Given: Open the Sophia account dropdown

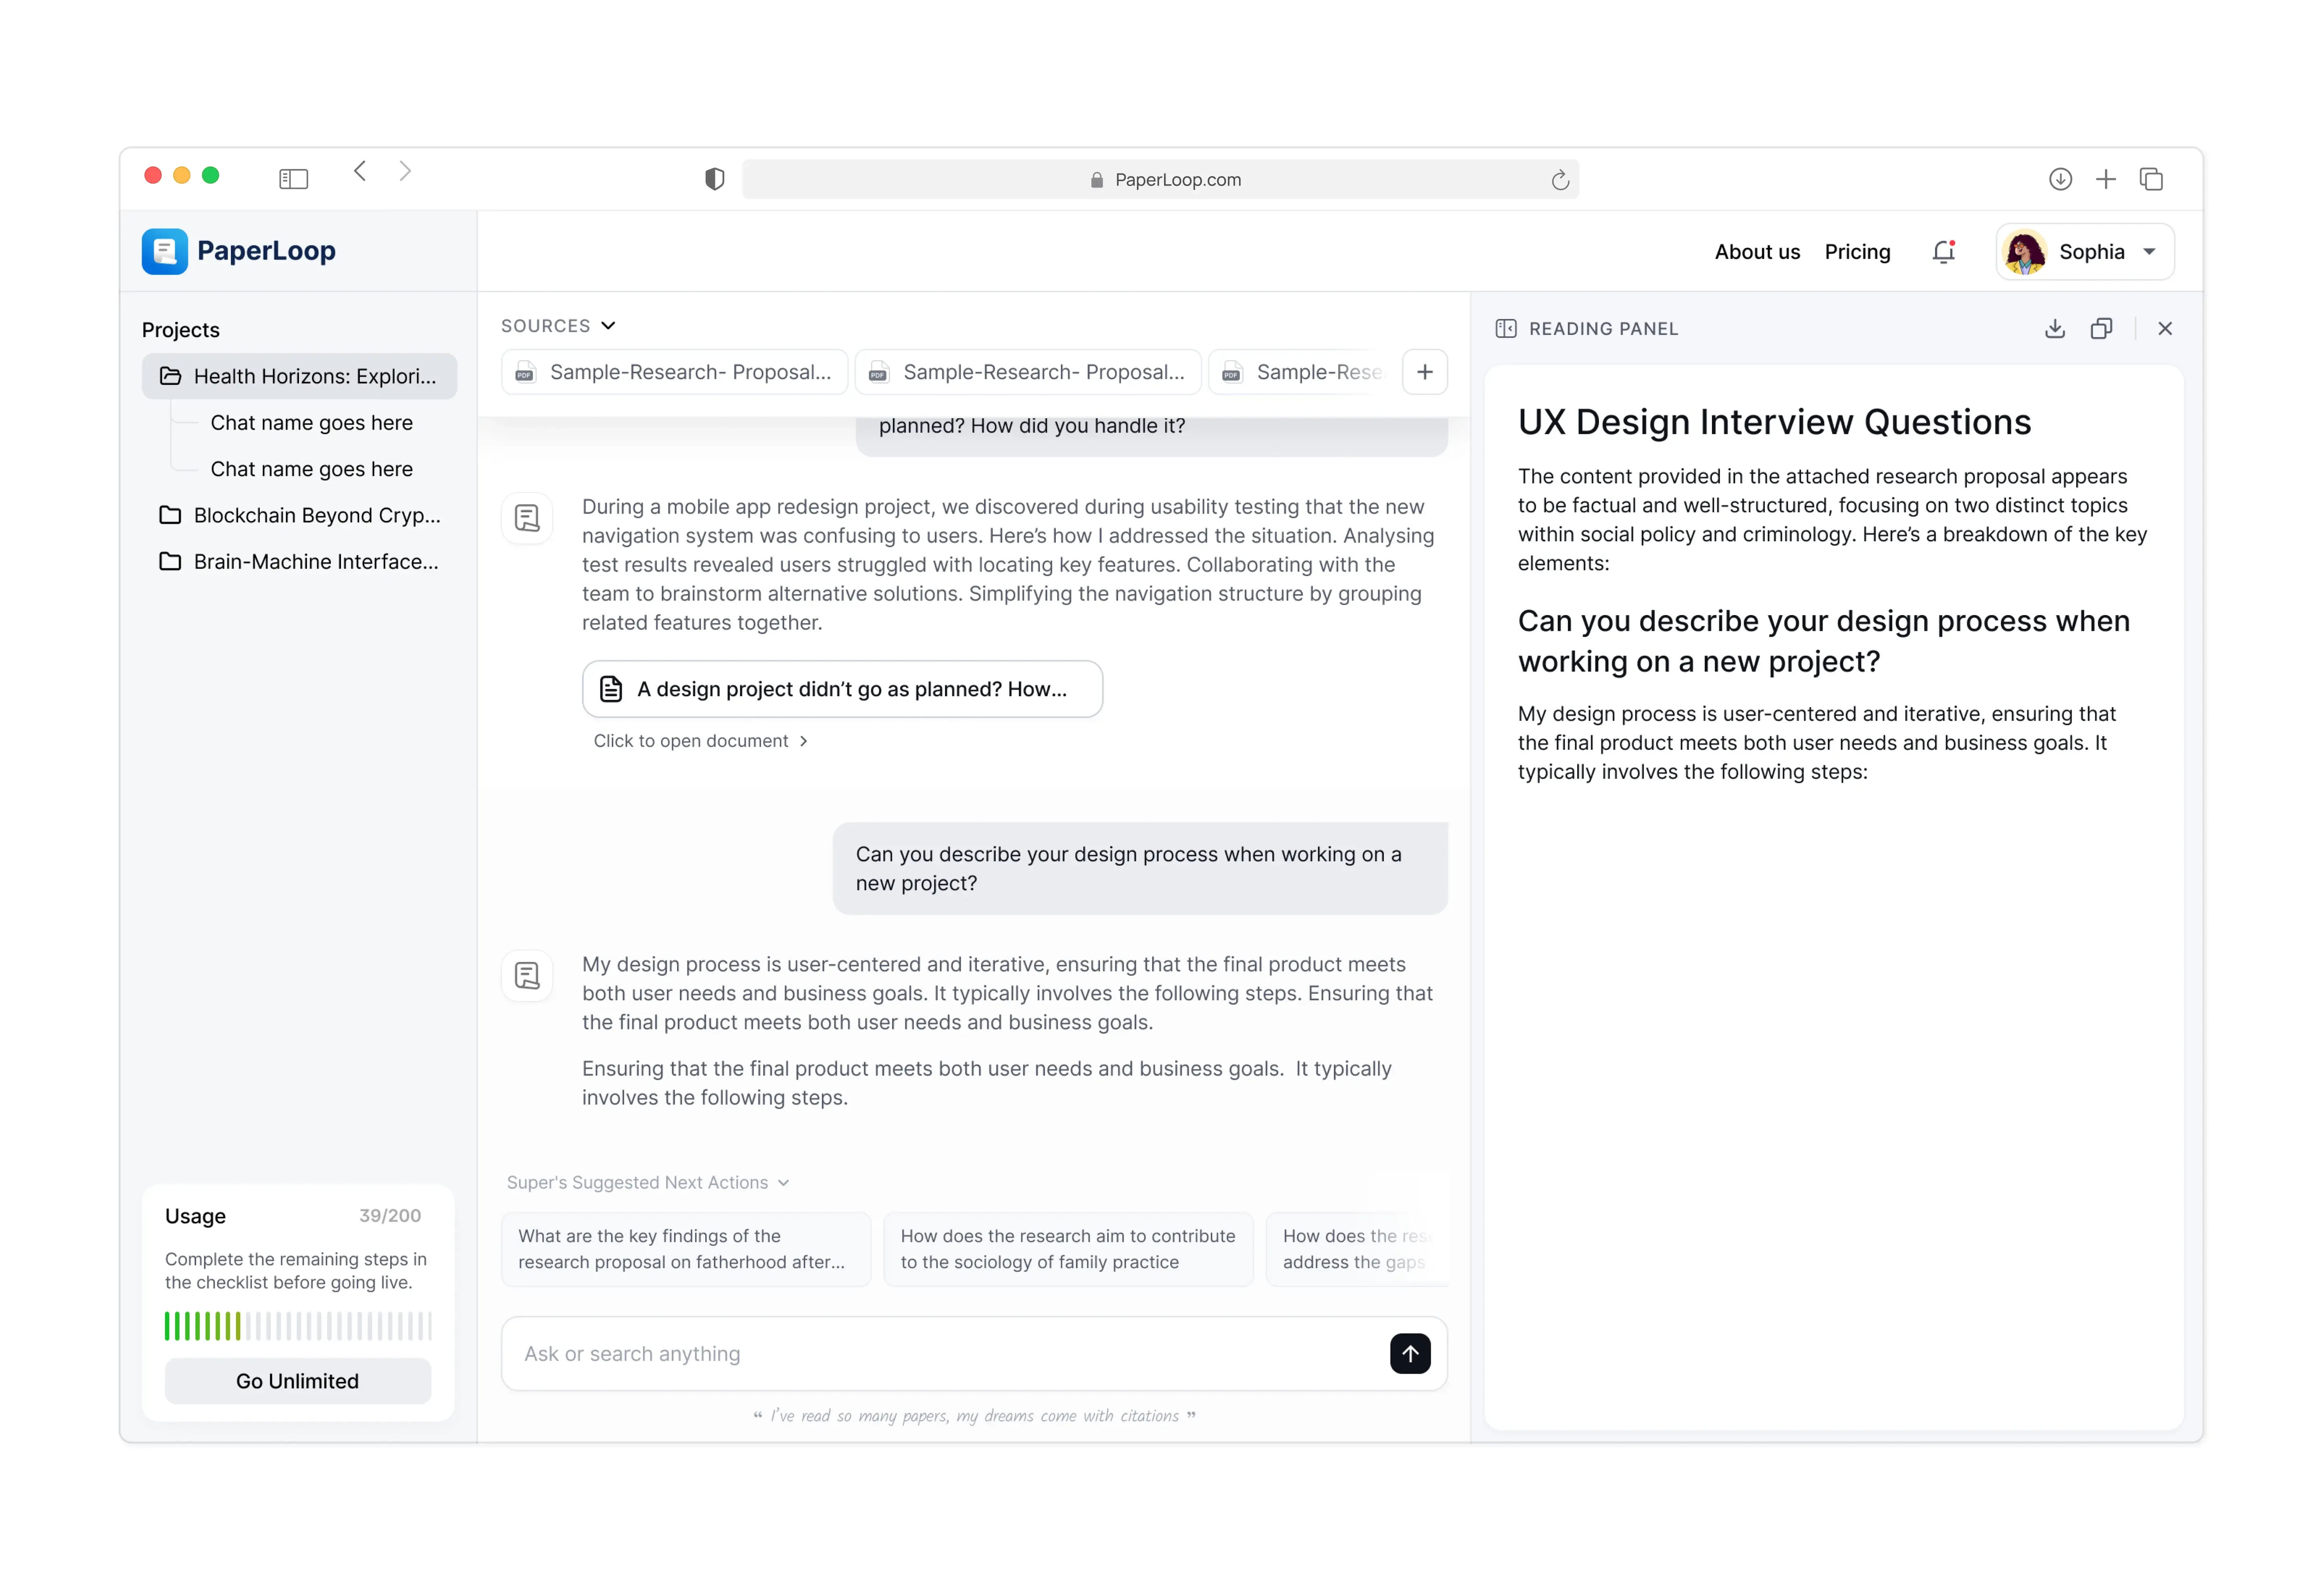Looking at the screenshot, I should pyautogui.click(x=2085, y=252).
